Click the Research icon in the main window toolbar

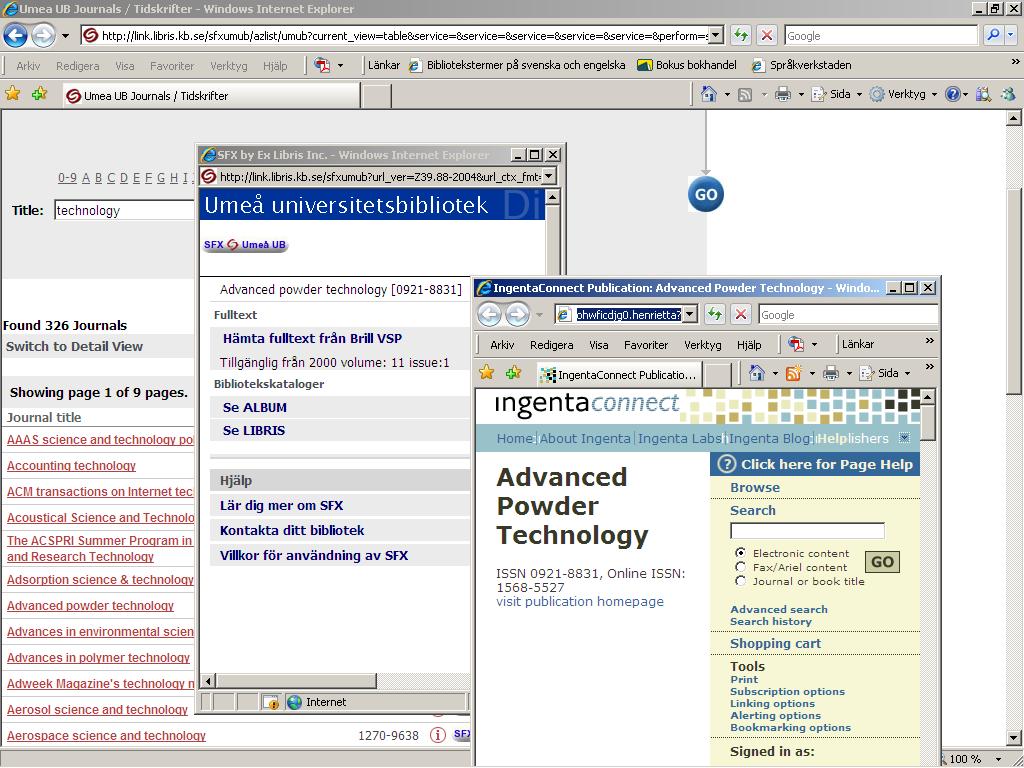pyautogui.click(x=983, y=95)
